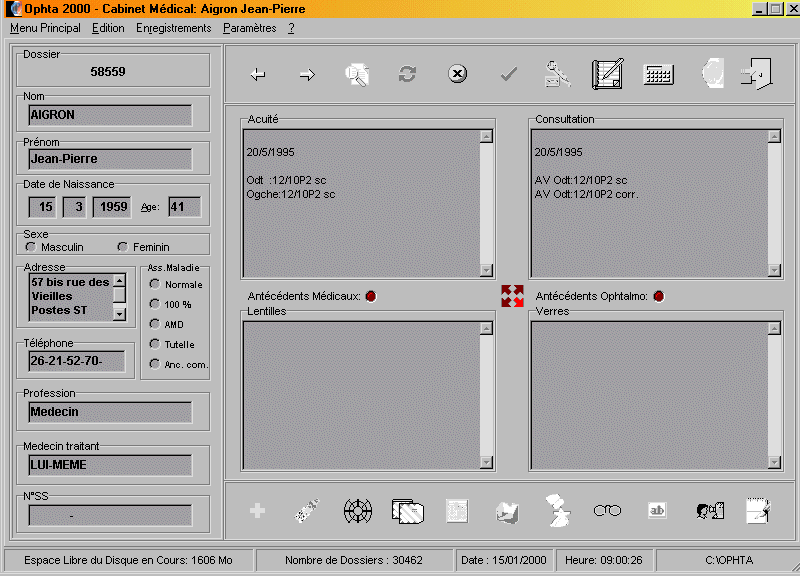
Task: Click the Téléphone number field
Action: click(77, 361)
